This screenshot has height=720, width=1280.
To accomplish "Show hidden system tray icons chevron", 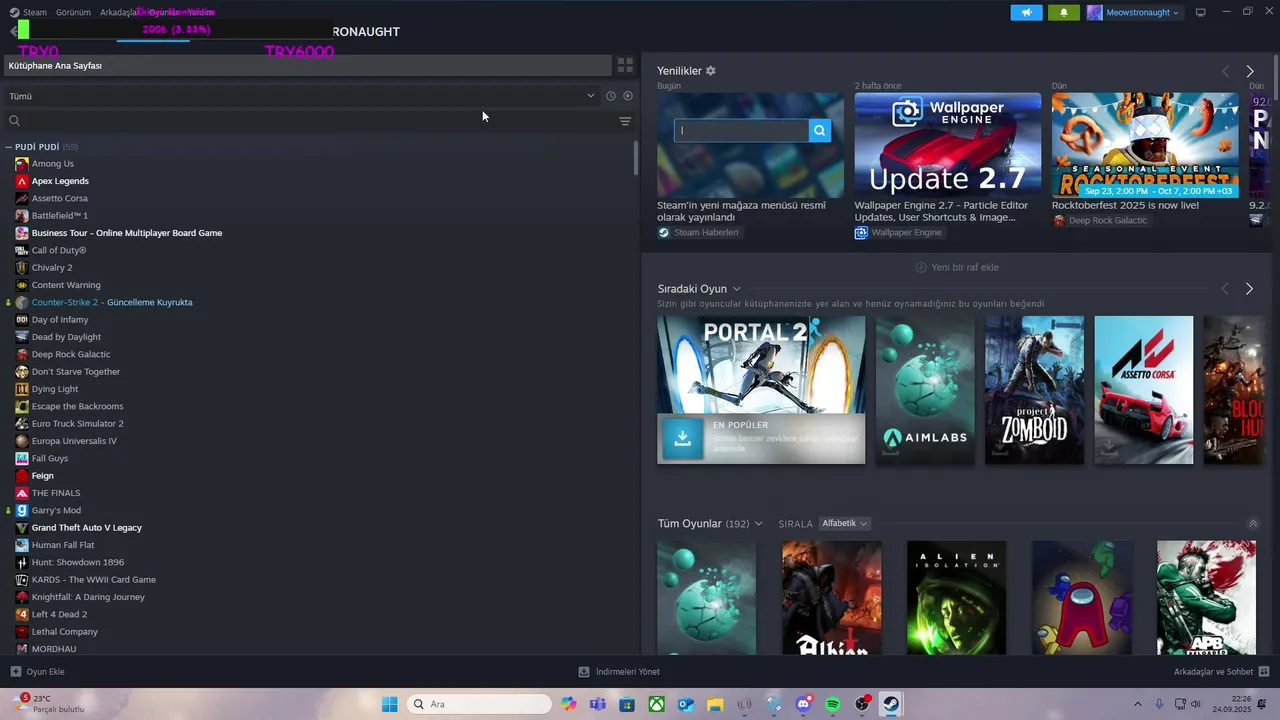I will pyautogui.click(x=1137, y=704).
